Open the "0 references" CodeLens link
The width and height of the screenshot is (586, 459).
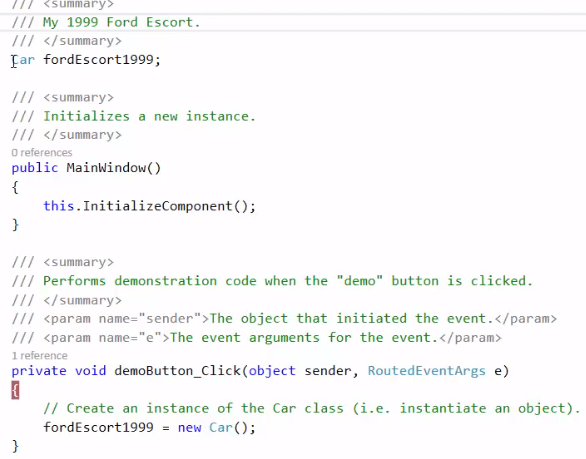point(41,153)
